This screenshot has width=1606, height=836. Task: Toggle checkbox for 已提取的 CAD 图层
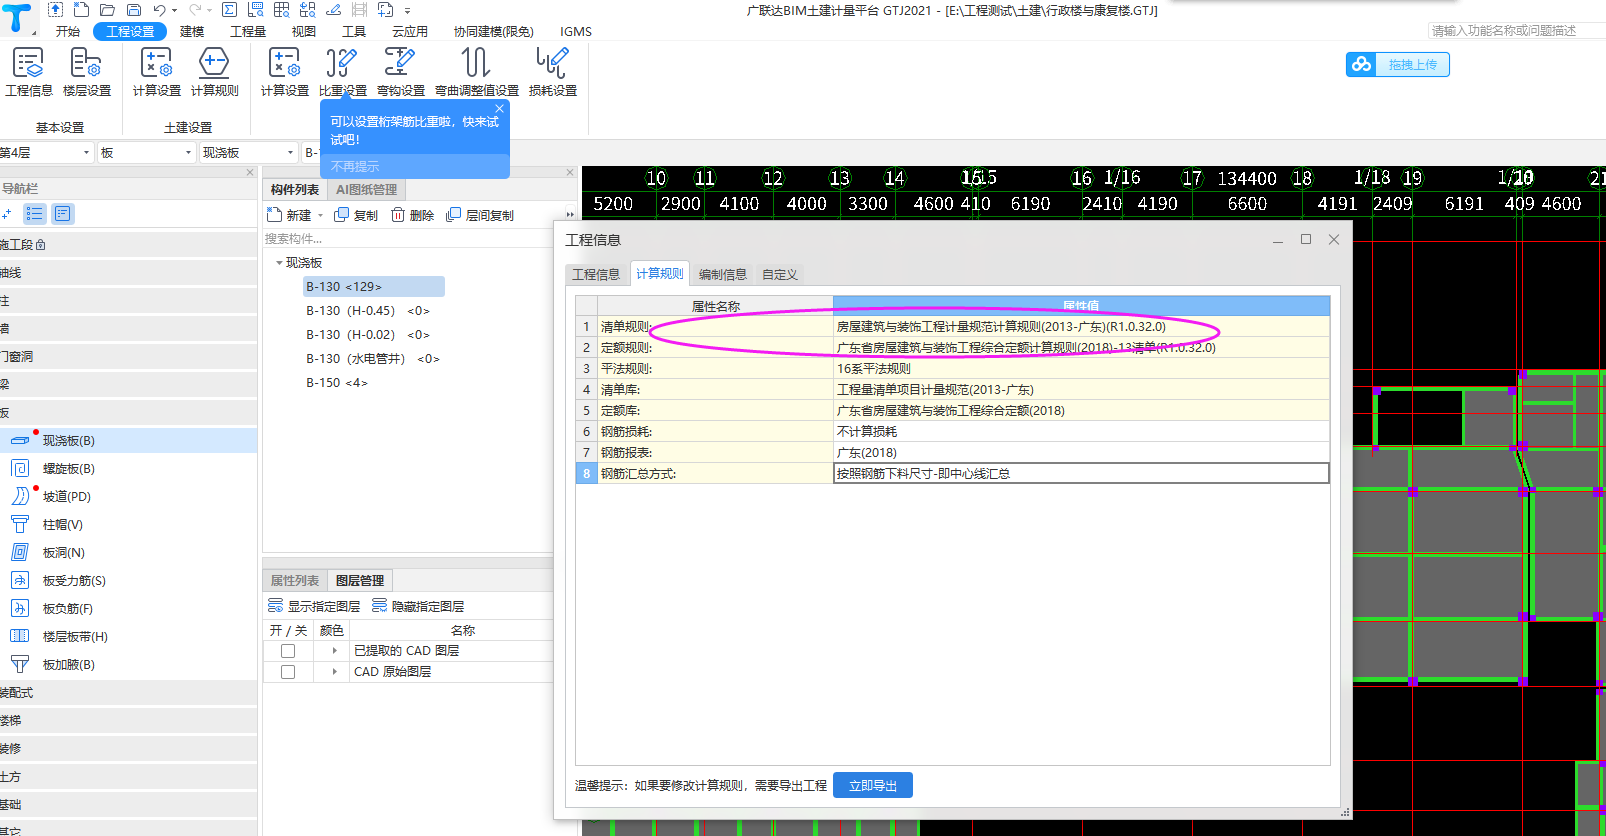point(288,651)
